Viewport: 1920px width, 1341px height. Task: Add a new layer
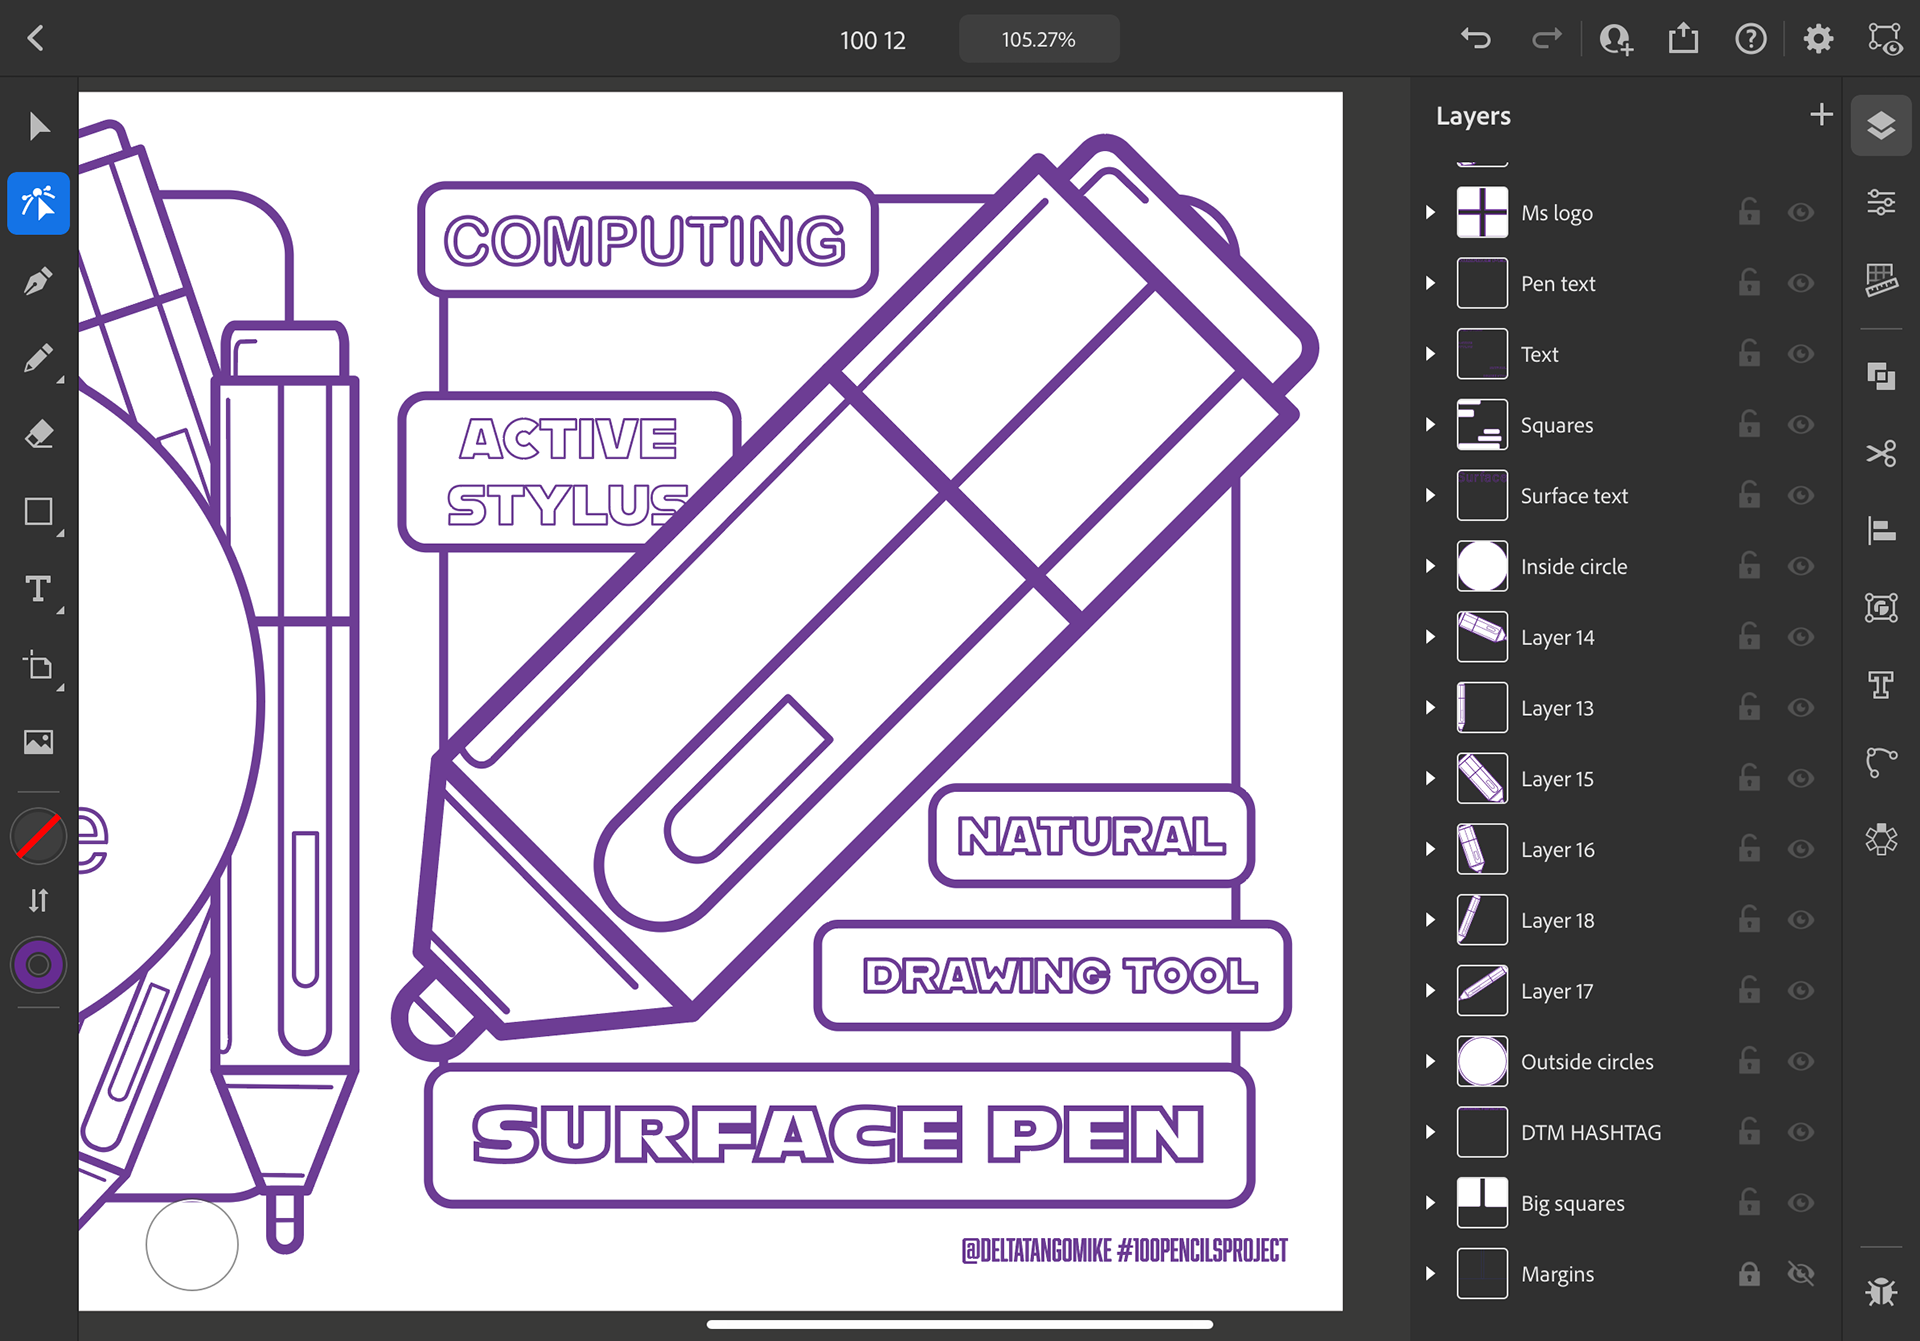coord(1821,115)
